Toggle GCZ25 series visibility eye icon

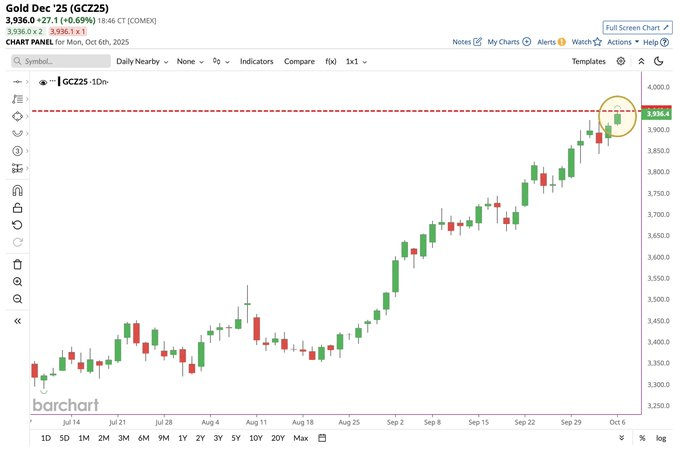pyautogui.click(x=43, y=82)
